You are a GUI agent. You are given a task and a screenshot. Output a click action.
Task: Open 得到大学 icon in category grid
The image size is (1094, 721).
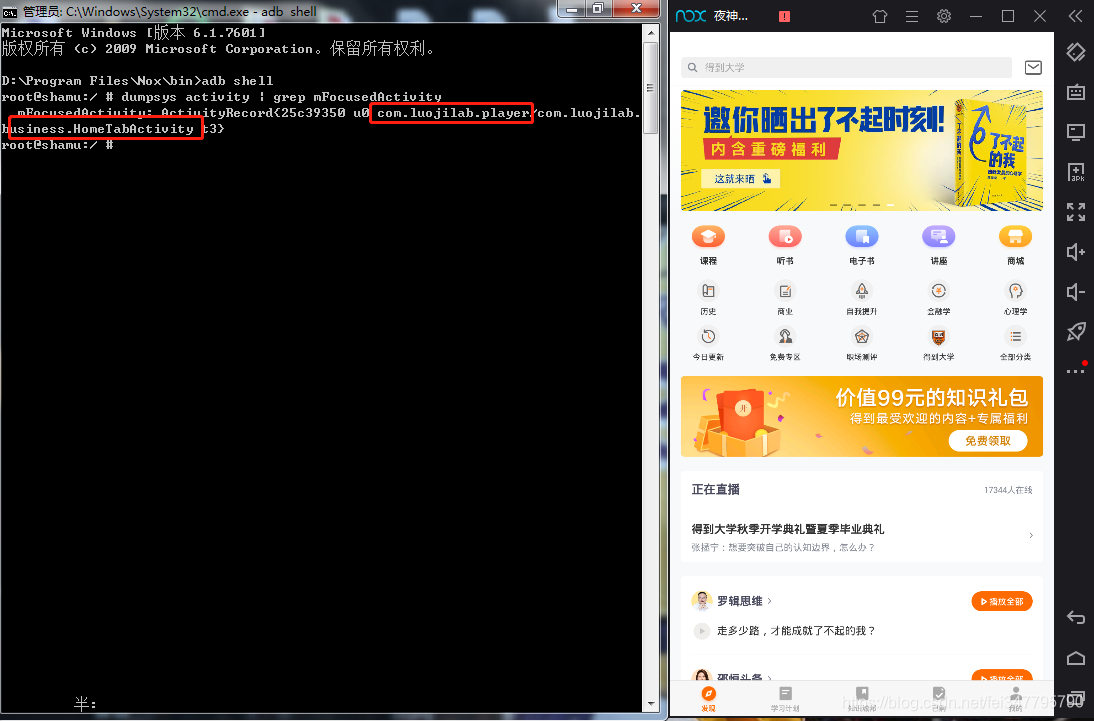(x=938, y=344)
